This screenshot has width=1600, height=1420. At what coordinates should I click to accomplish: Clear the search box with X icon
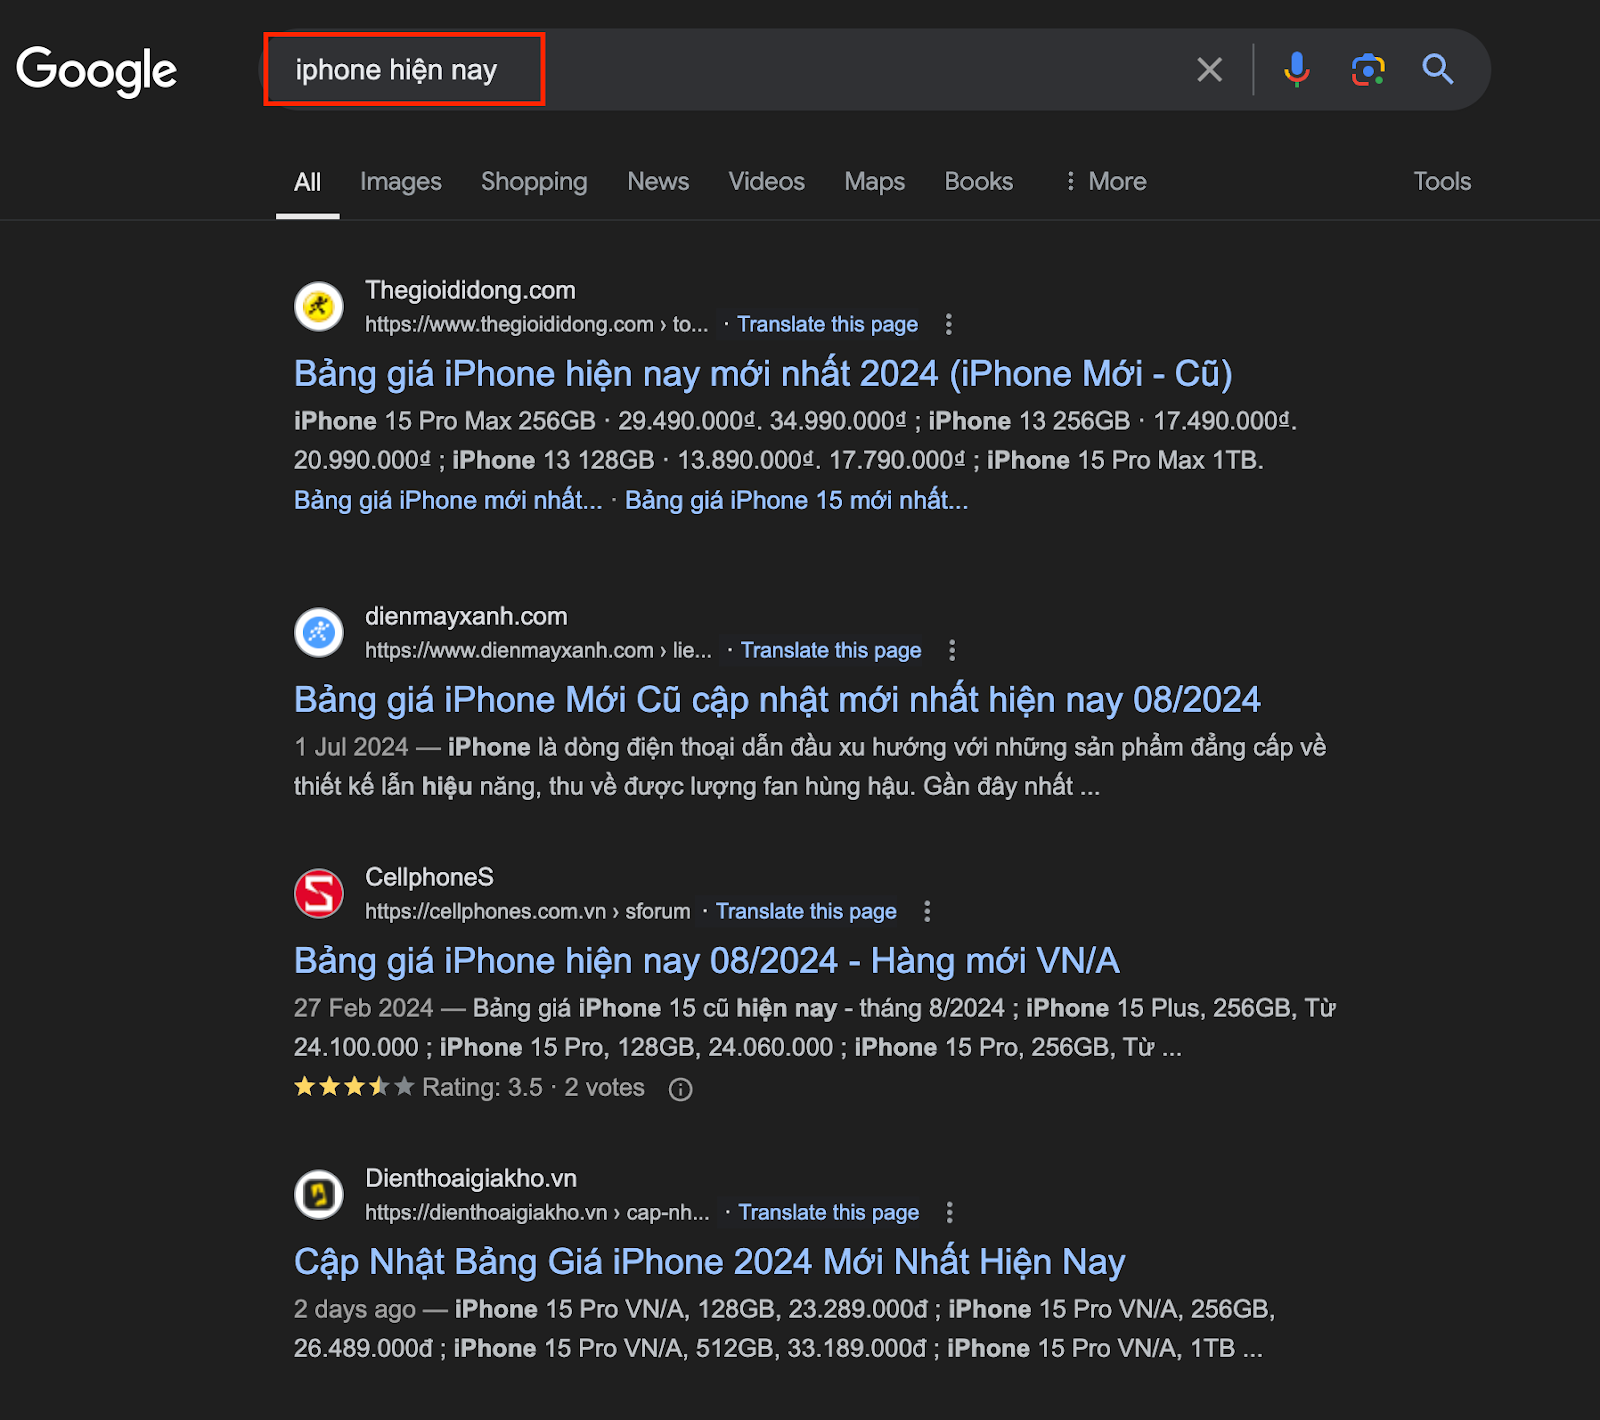pyautogui.click(x=1209, y=69)
